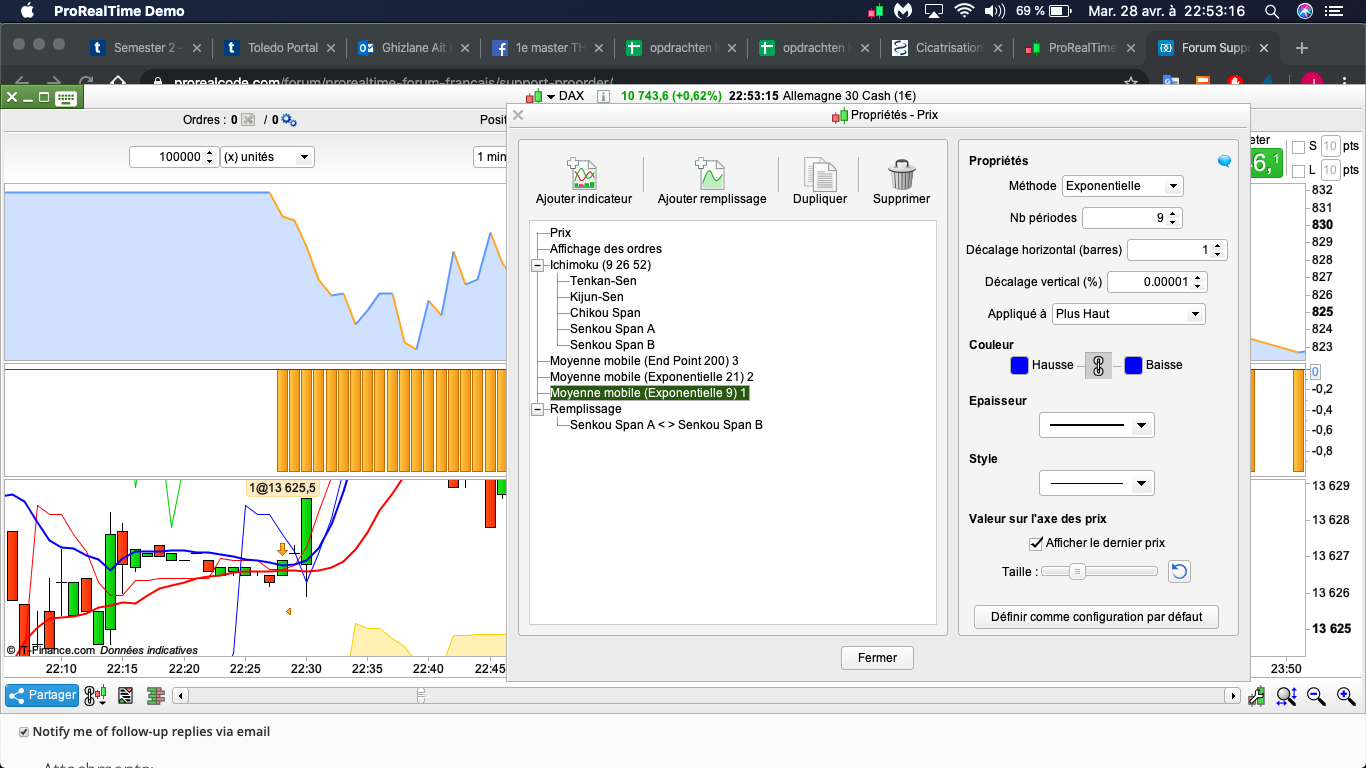Select Moyenne mobile (End Point 200) item
This screenshot has height=768, width=1366.
(x=643, y=361)
